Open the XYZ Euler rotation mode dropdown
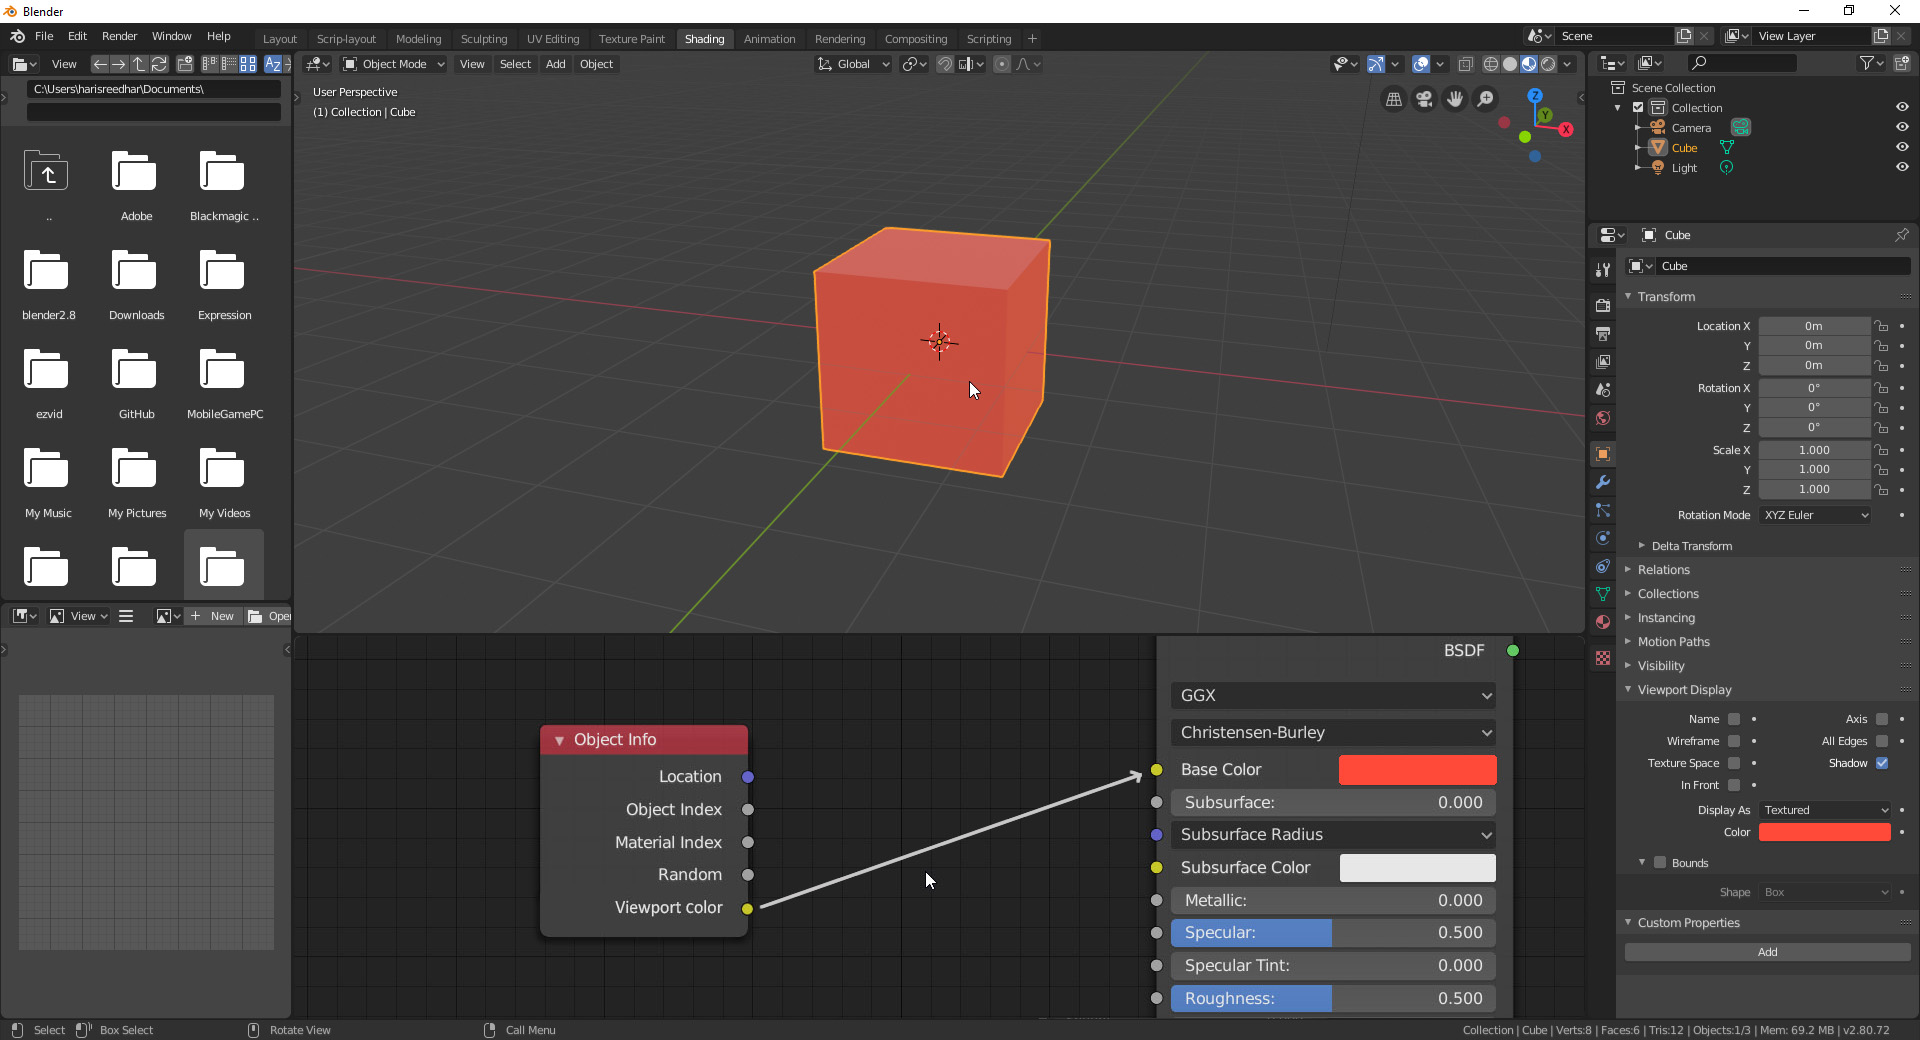The height and width of the screenshot is (1040, 1920). (1815, 515)
